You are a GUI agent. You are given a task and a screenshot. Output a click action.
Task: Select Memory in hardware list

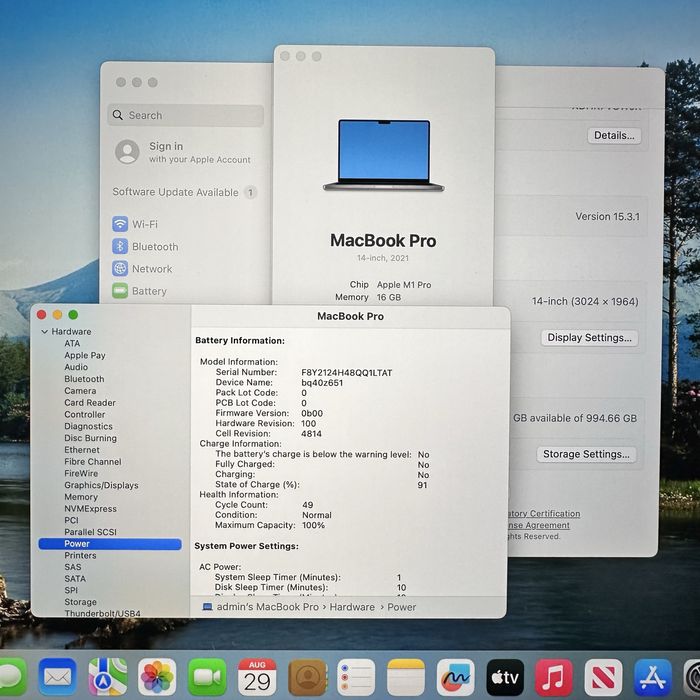click(81, 497)
